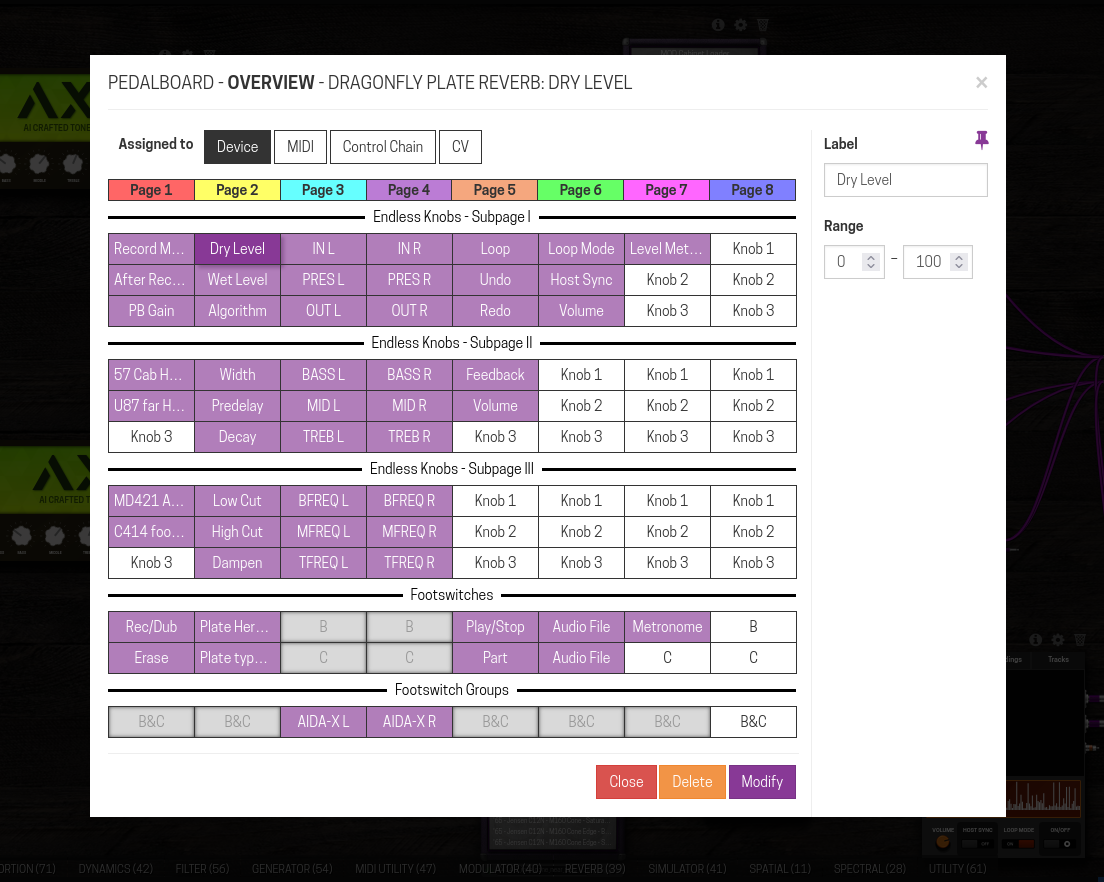Viewport: 1104px width, 882px height.
Task: Select the Page 4 header
Action: click(409, 190)
